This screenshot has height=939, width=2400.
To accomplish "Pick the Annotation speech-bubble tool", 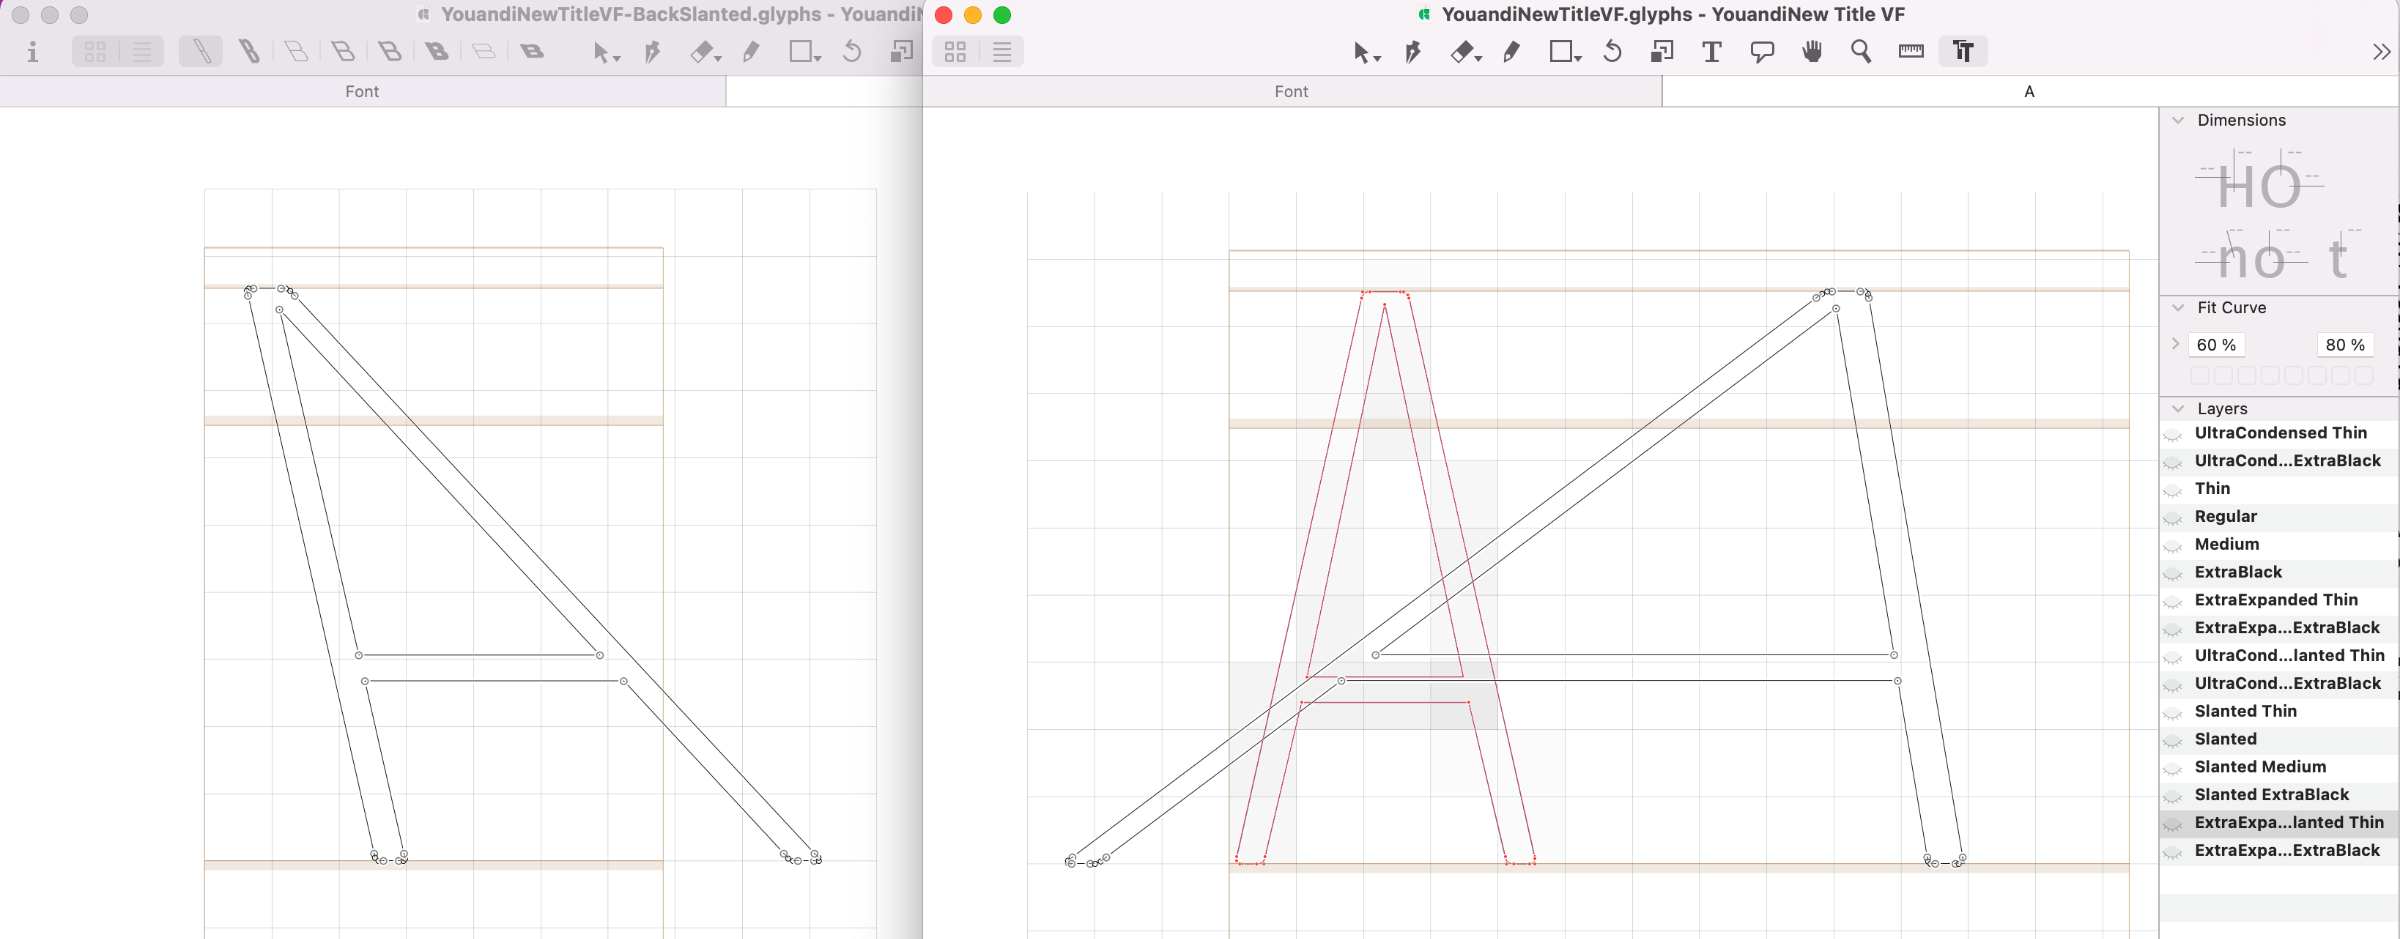I will click(x=1762, y=51).
